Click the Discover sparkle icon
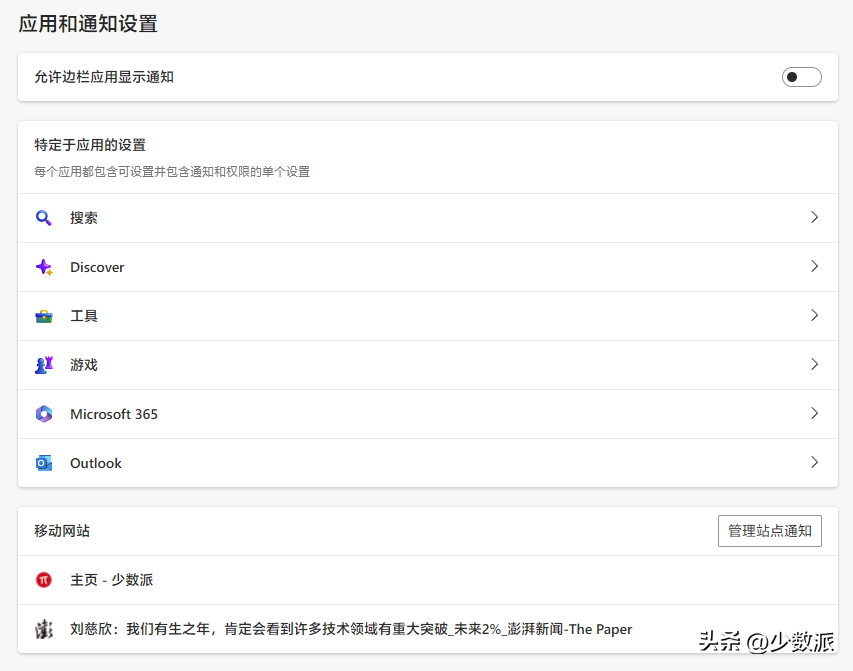This screenshot has width=853, height=671. [x=44, y=267]
